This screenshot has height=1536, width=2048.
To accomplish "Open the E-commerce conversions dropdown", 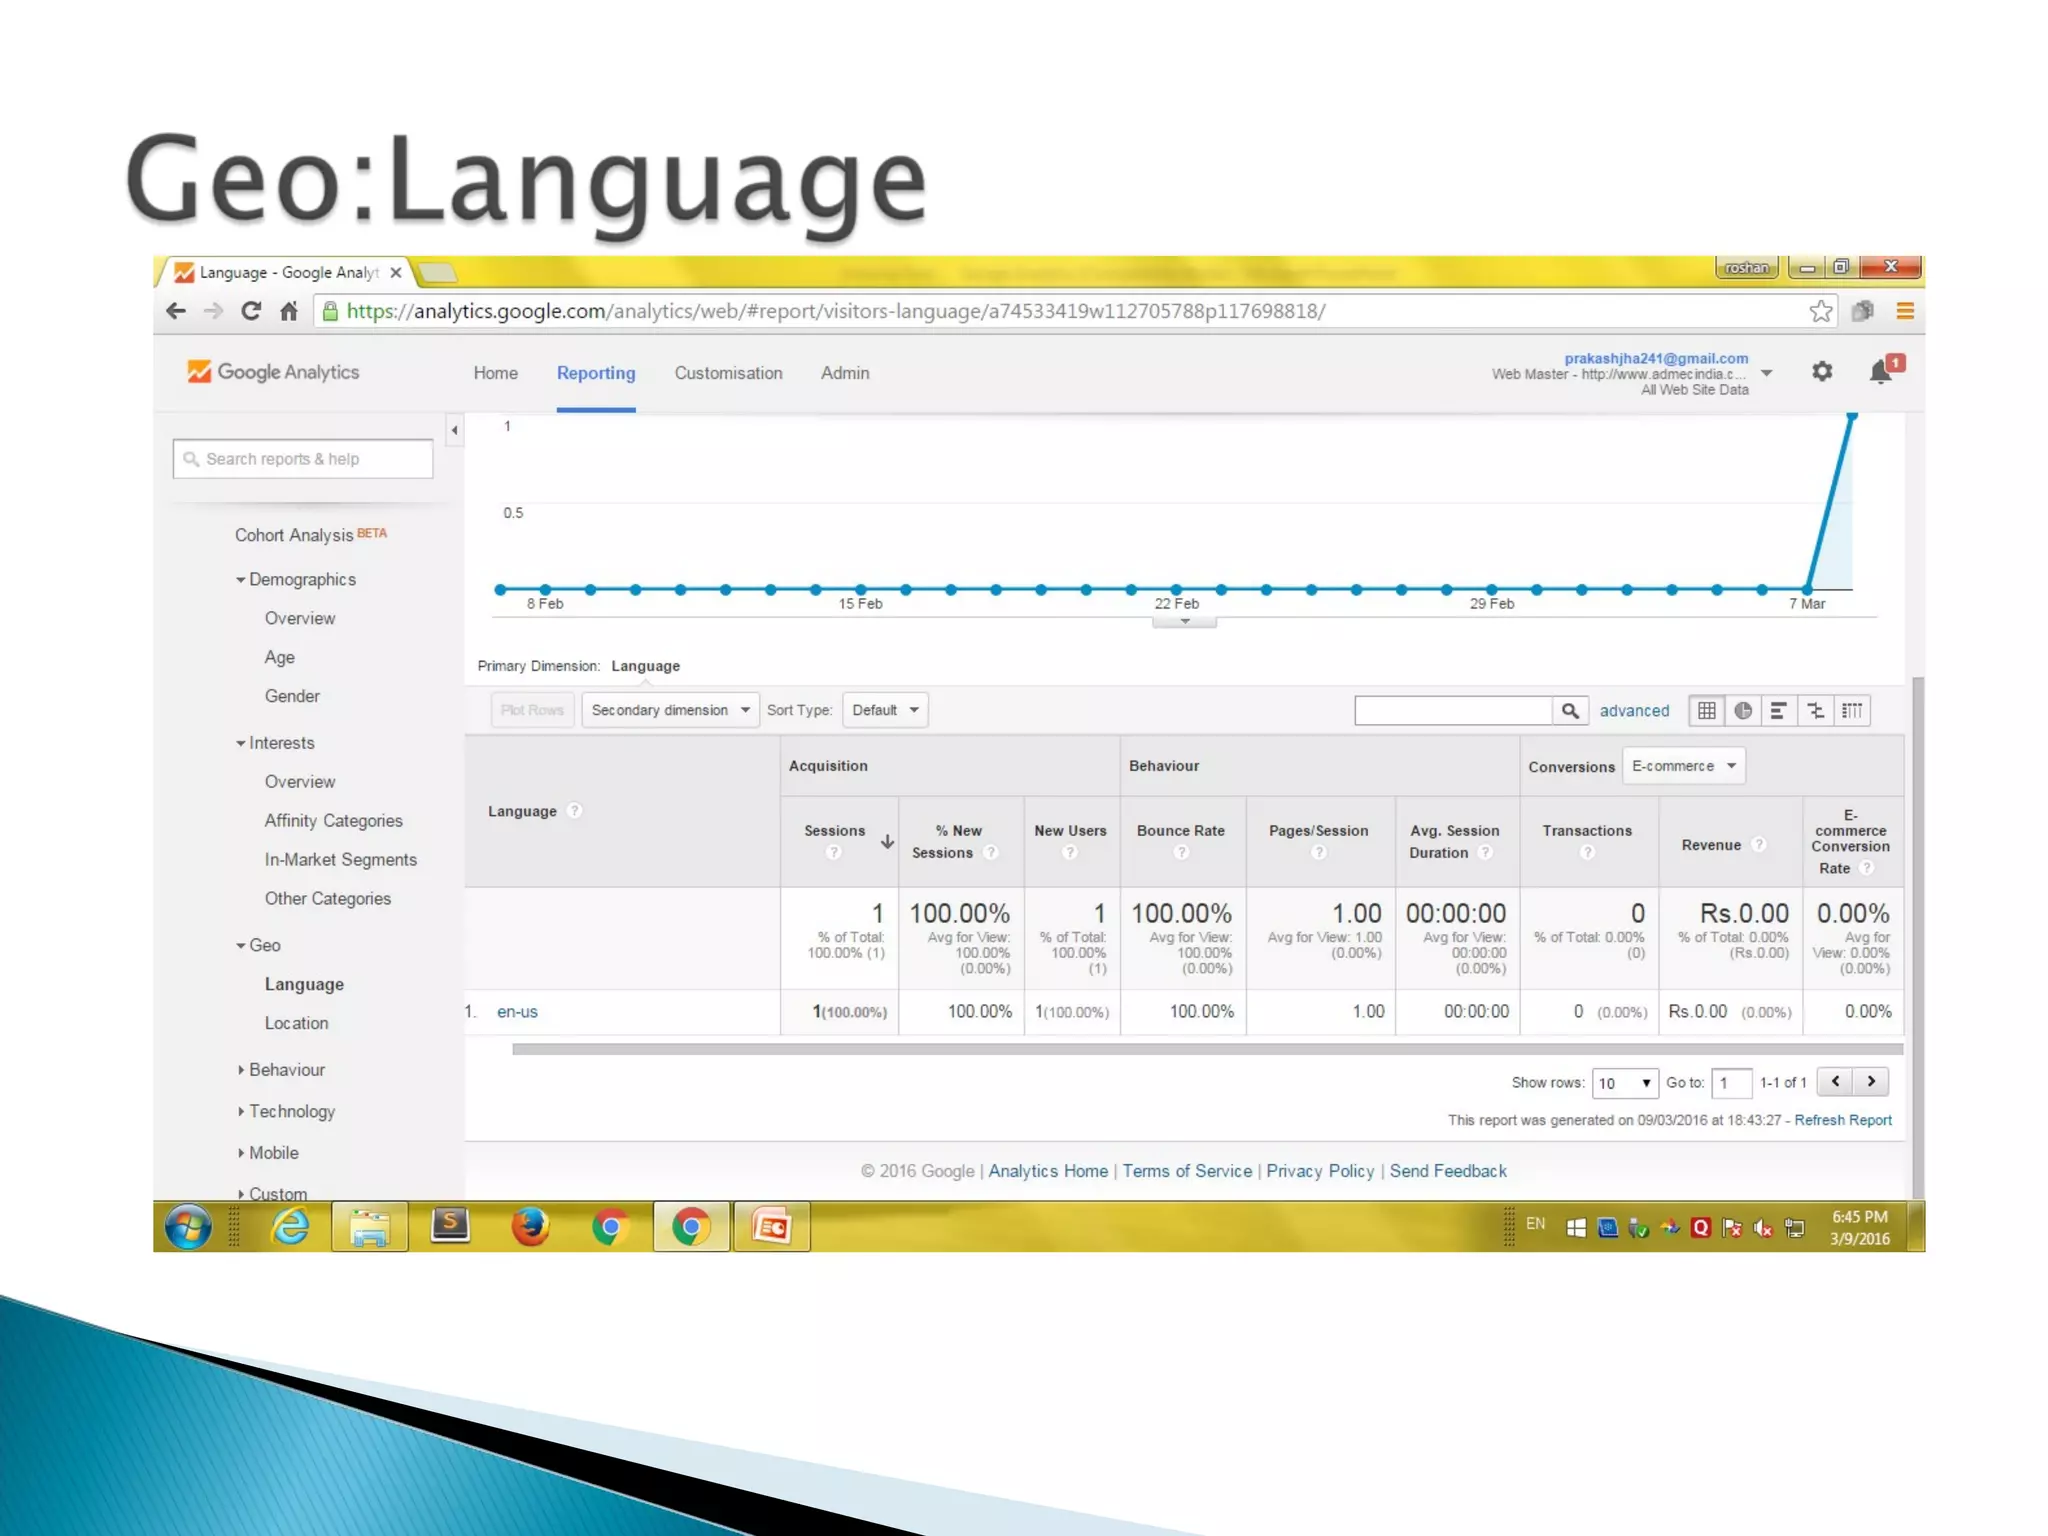I will tap(1683, 766).
